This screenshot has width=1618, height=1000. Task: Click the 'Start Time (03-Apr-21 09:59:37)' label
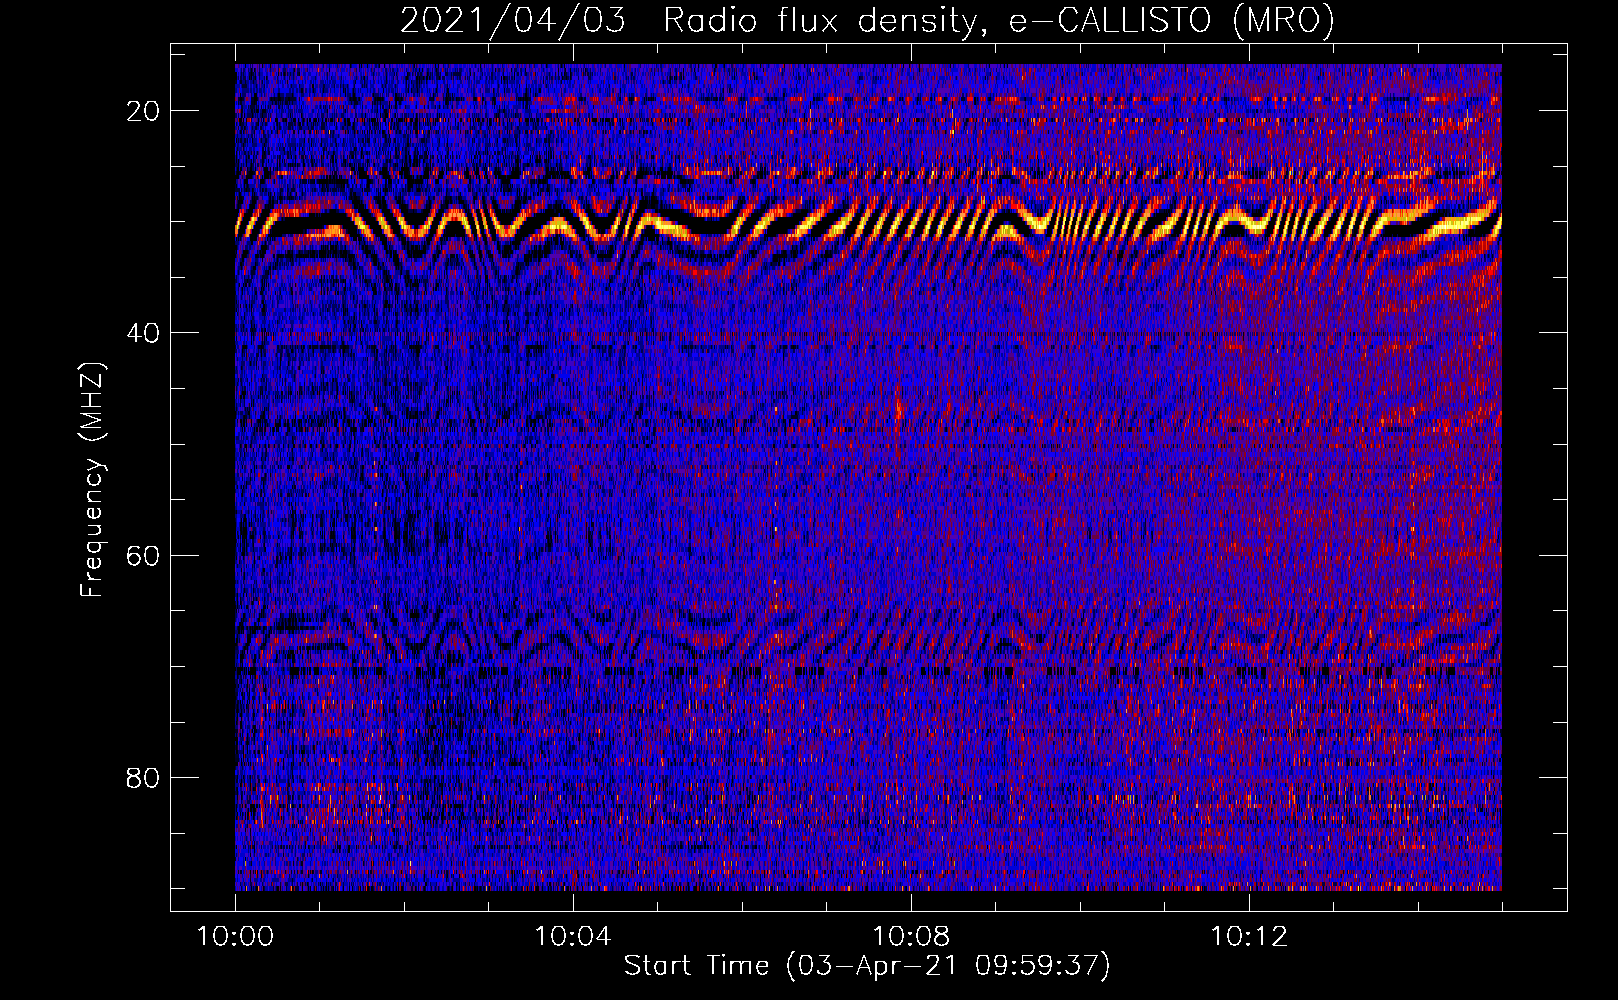coord(867,966)
